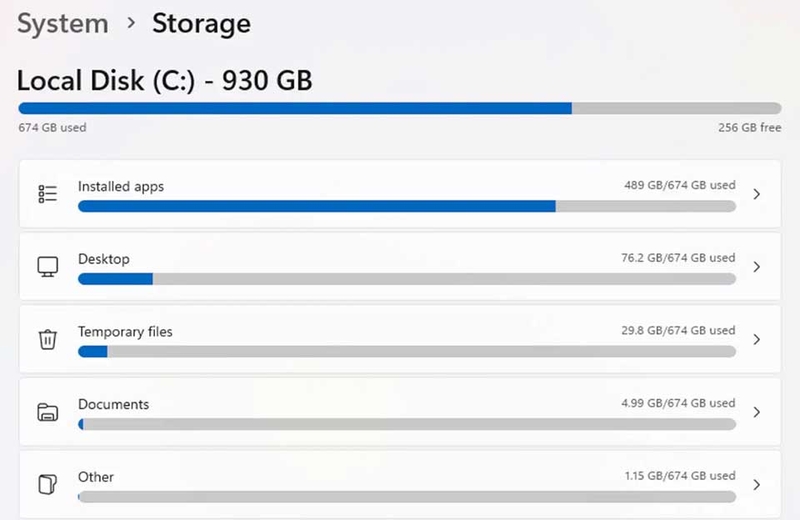The height and width of the screenshot is (520, 800).
Task: Click the Installed apps list icon
Action: coord(47,194)
